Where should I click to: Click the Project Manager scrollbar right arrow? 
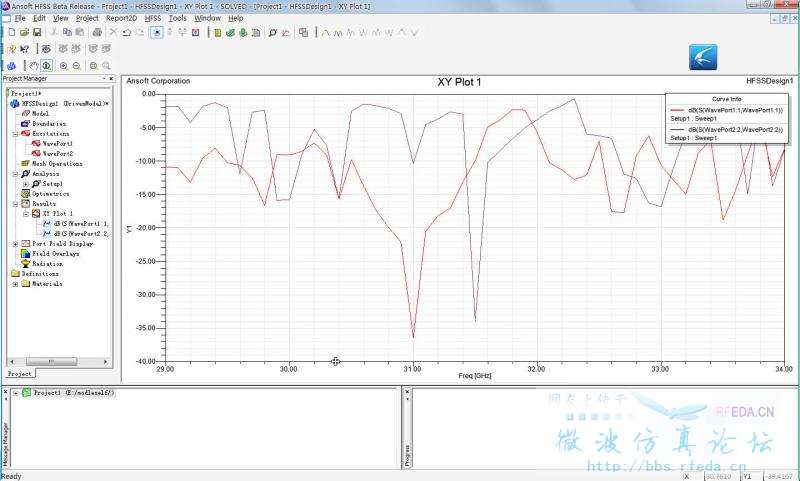pyautogui.click(x=106, y=362)
